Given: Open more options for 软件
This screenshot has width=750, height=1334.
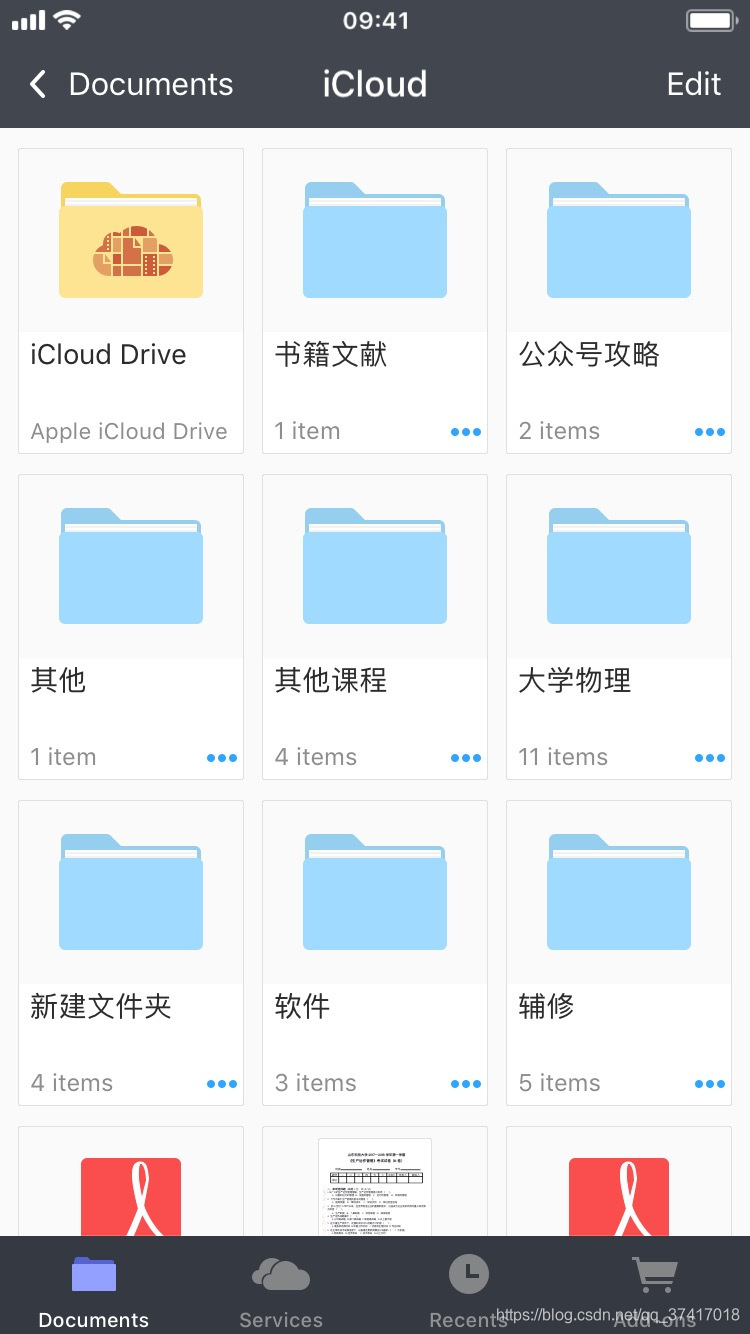Looking at the screenshot, I should (466, 1084).
